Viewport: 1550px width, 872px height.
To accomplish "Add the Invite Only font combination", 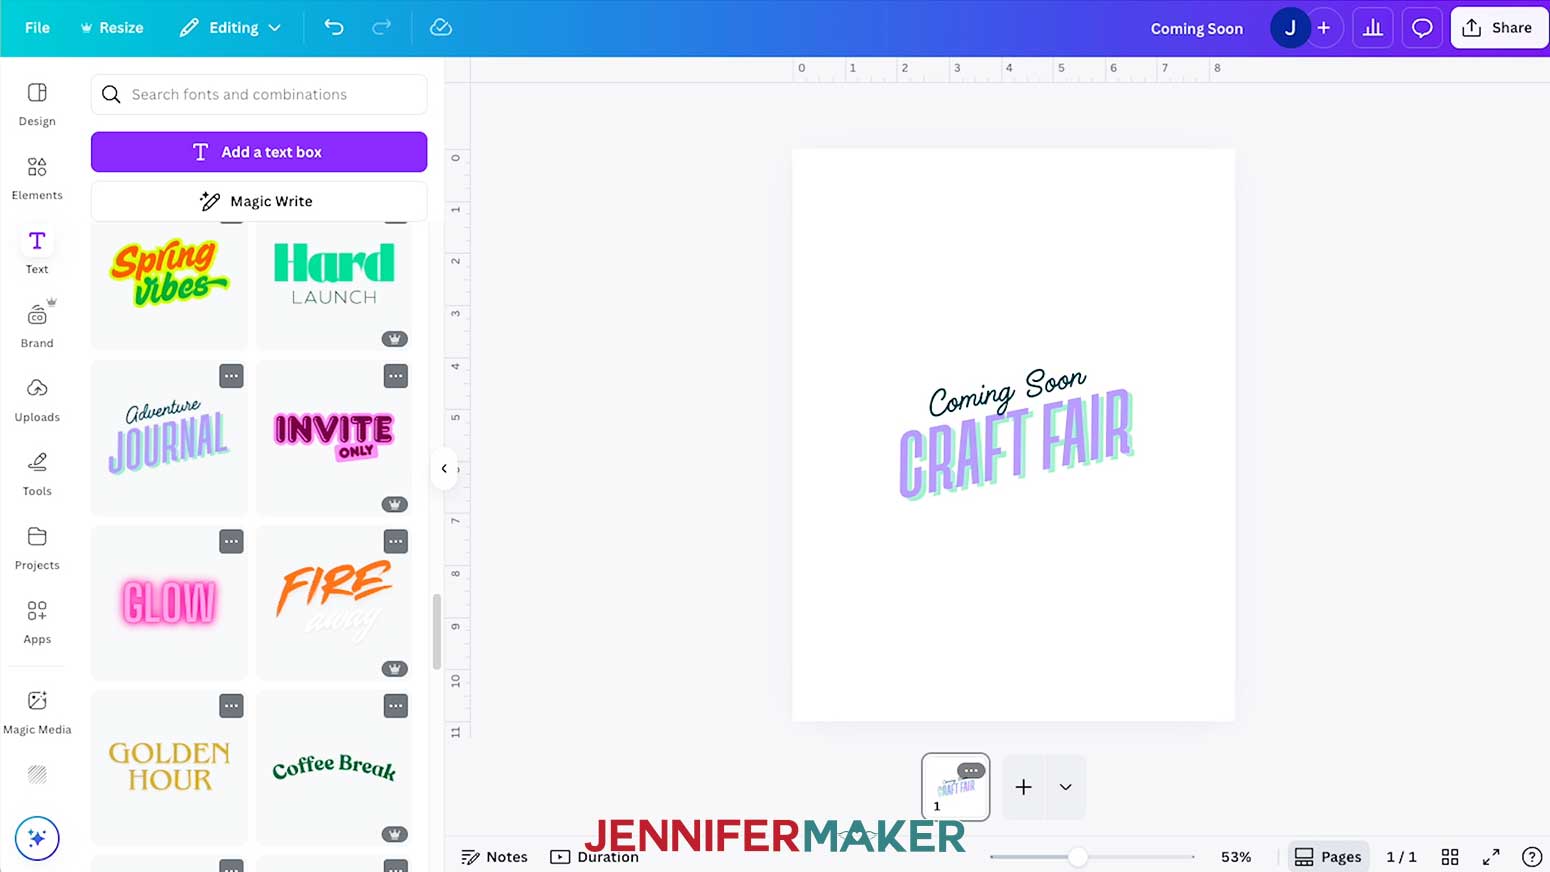I will pyautogui.click(x=334, y=438).
